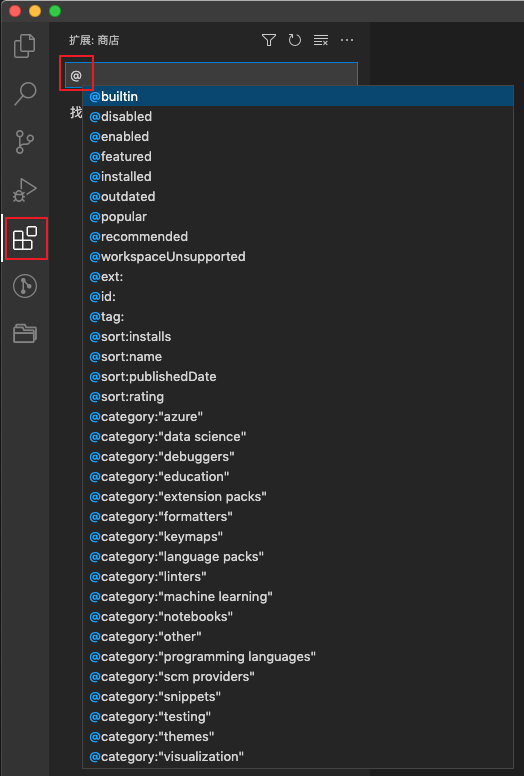This screenshot has width=524, height=776.
Task: Open the Source Control view
Action: pos(25,142)
